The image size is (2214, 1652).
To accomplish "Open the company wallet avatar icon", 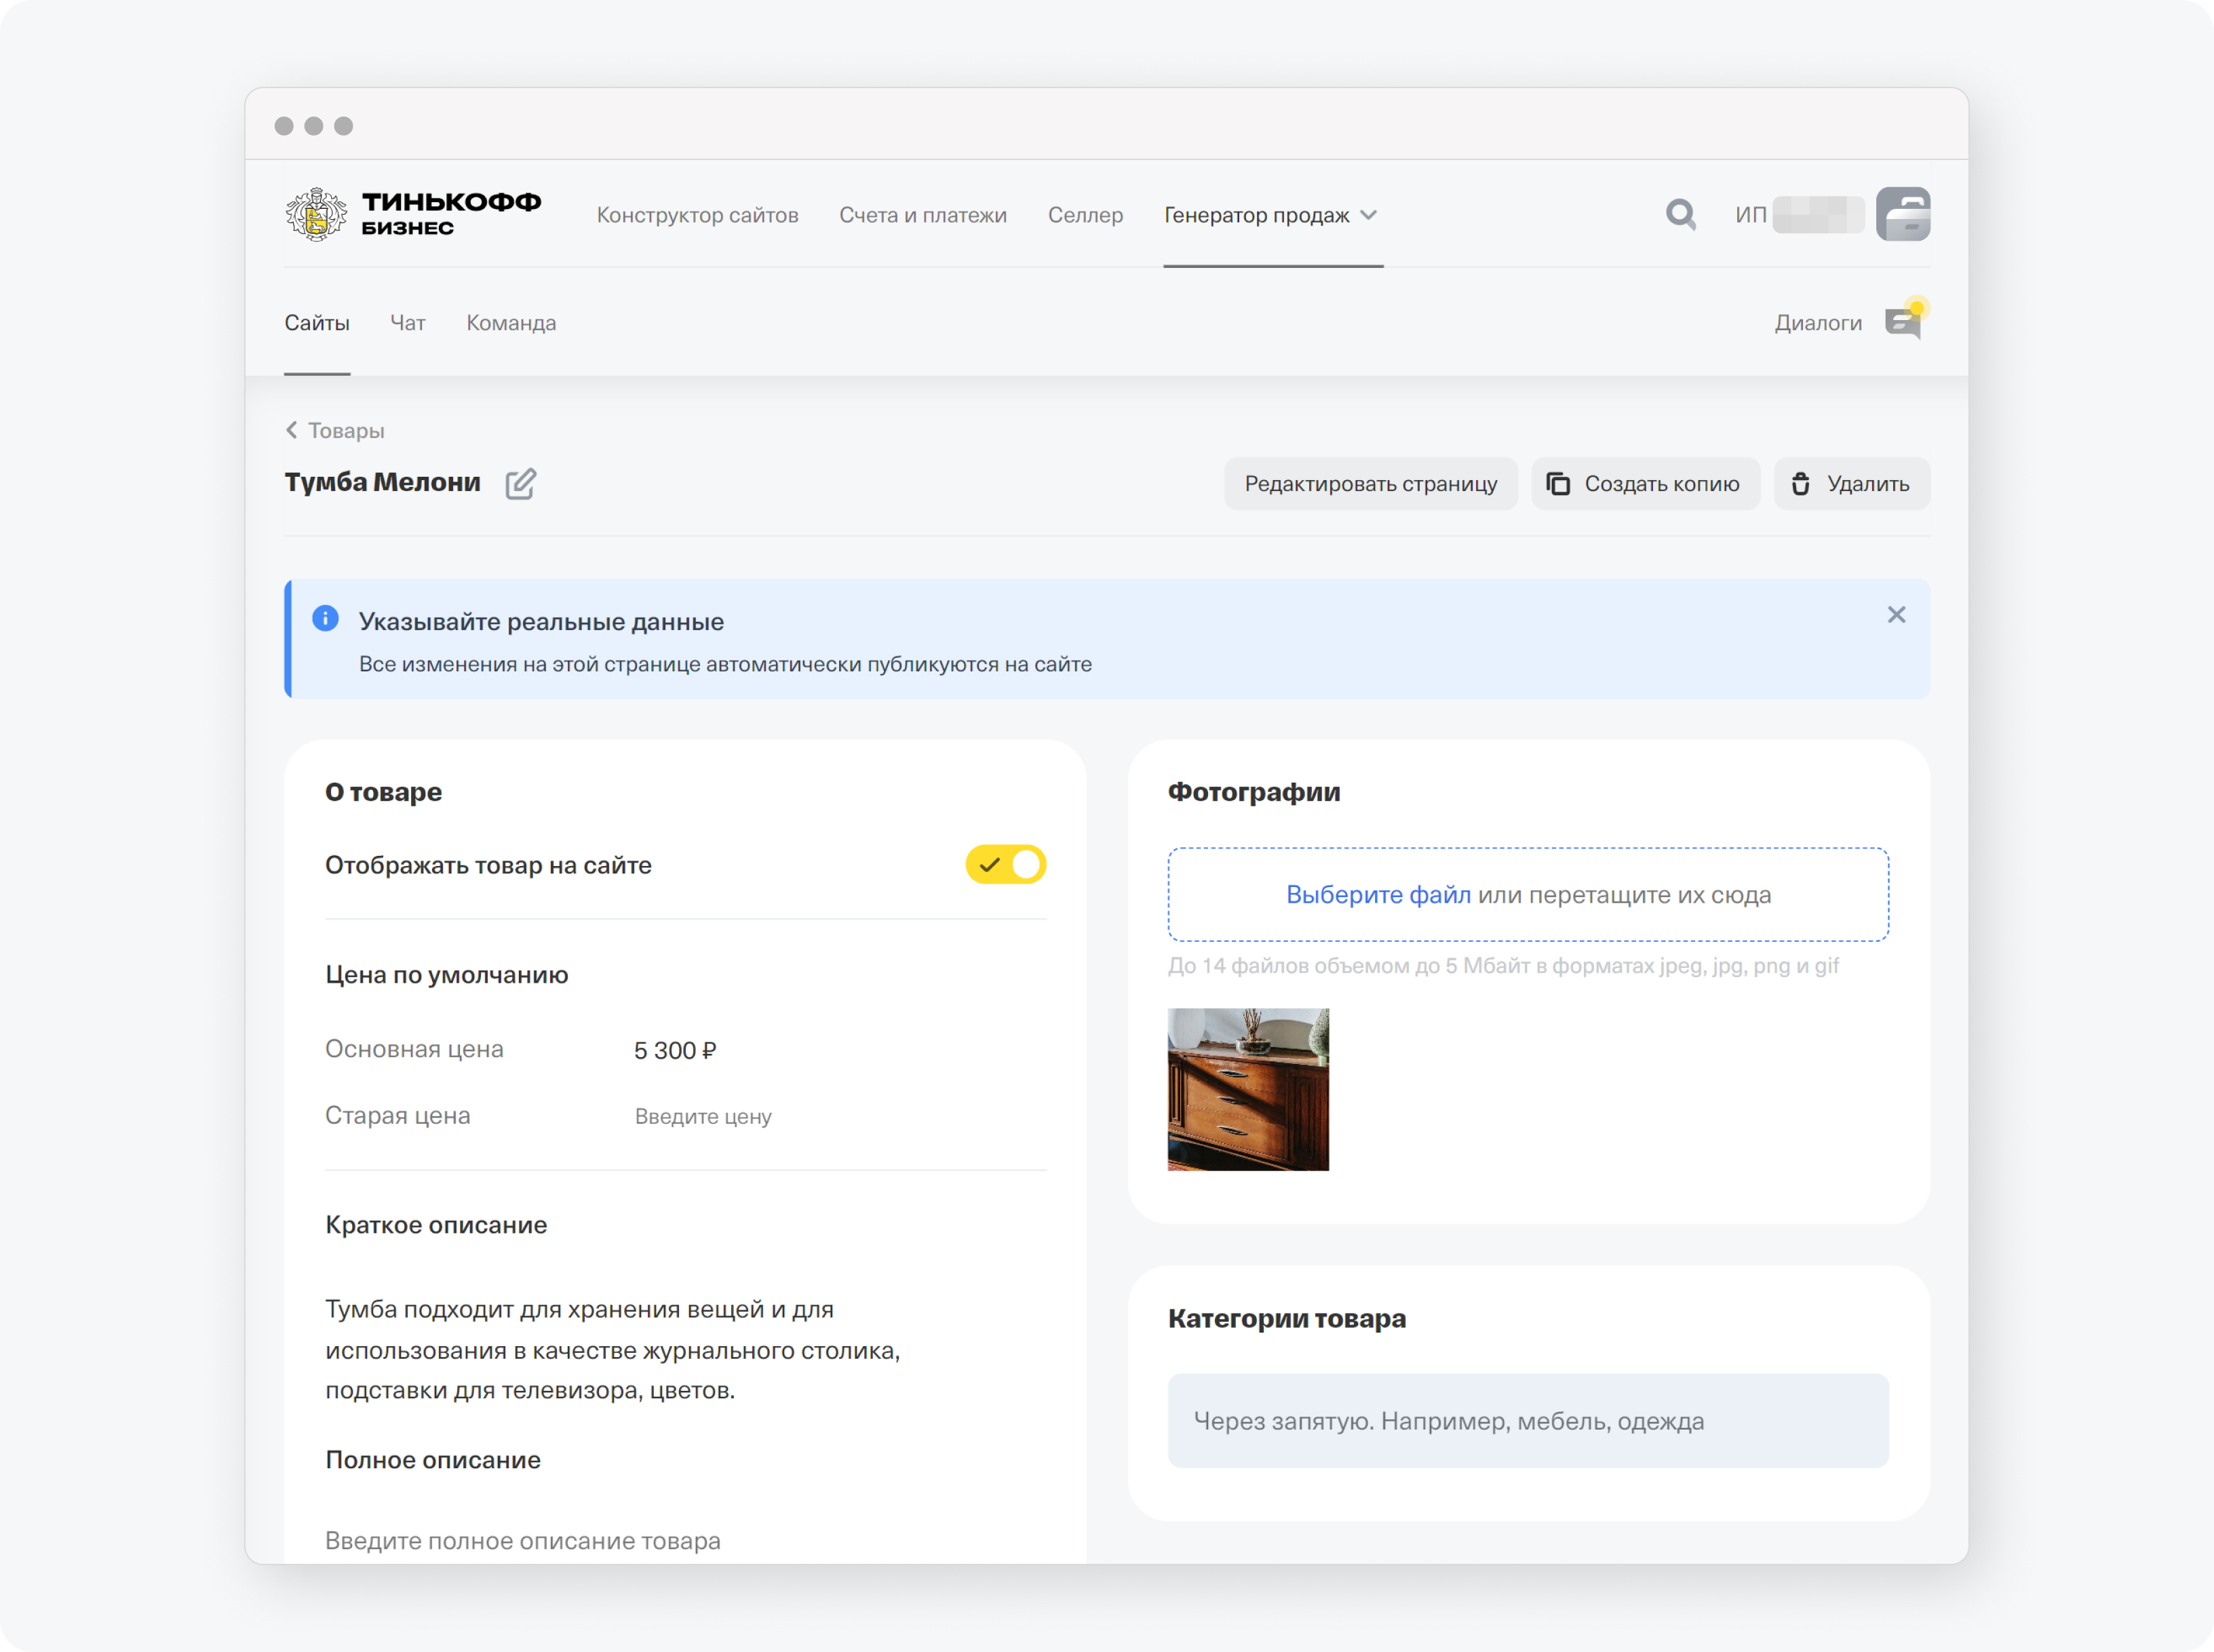I will pyautogui.click(x=1903, y=214).
